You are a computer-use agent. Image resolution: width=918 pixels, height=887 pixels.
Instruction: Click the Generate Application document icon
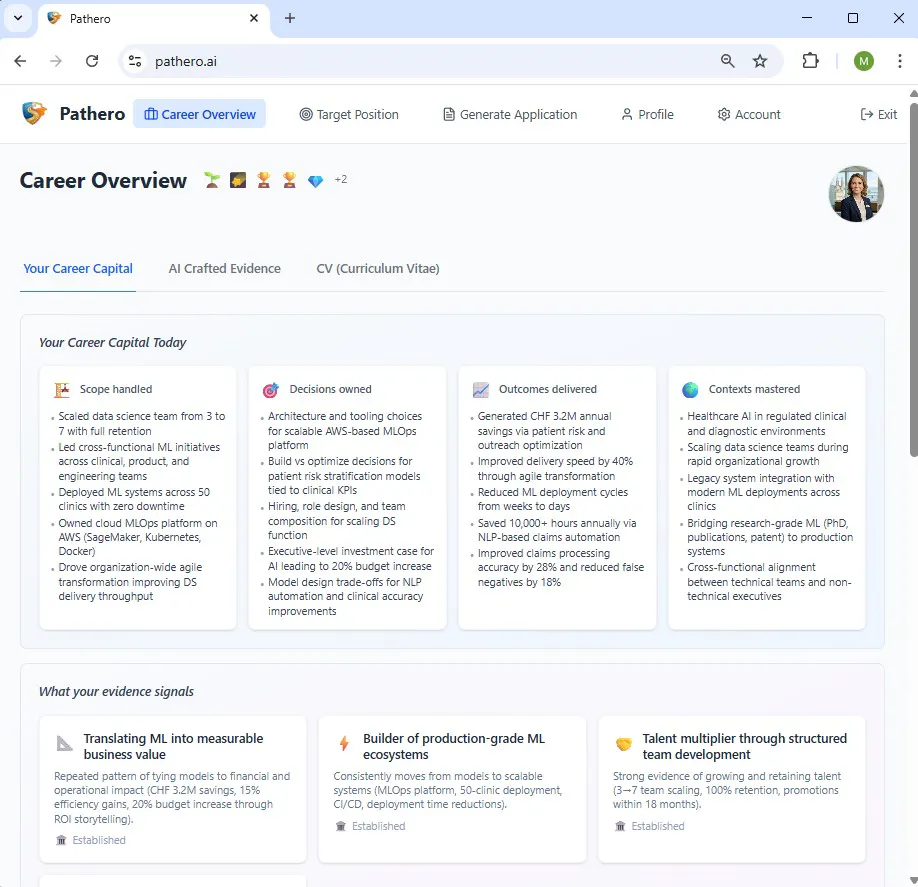tap(448, 114)
